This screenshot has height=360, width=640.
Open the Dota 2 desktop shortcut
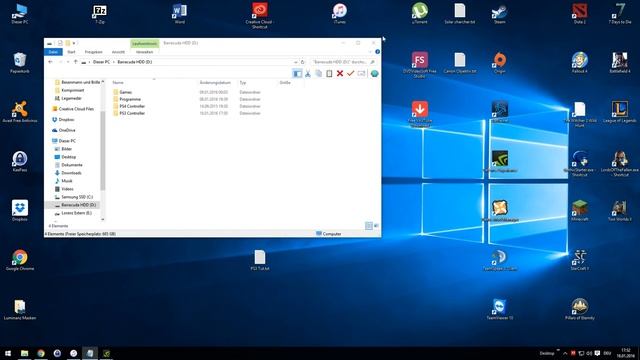coord(580,14)
